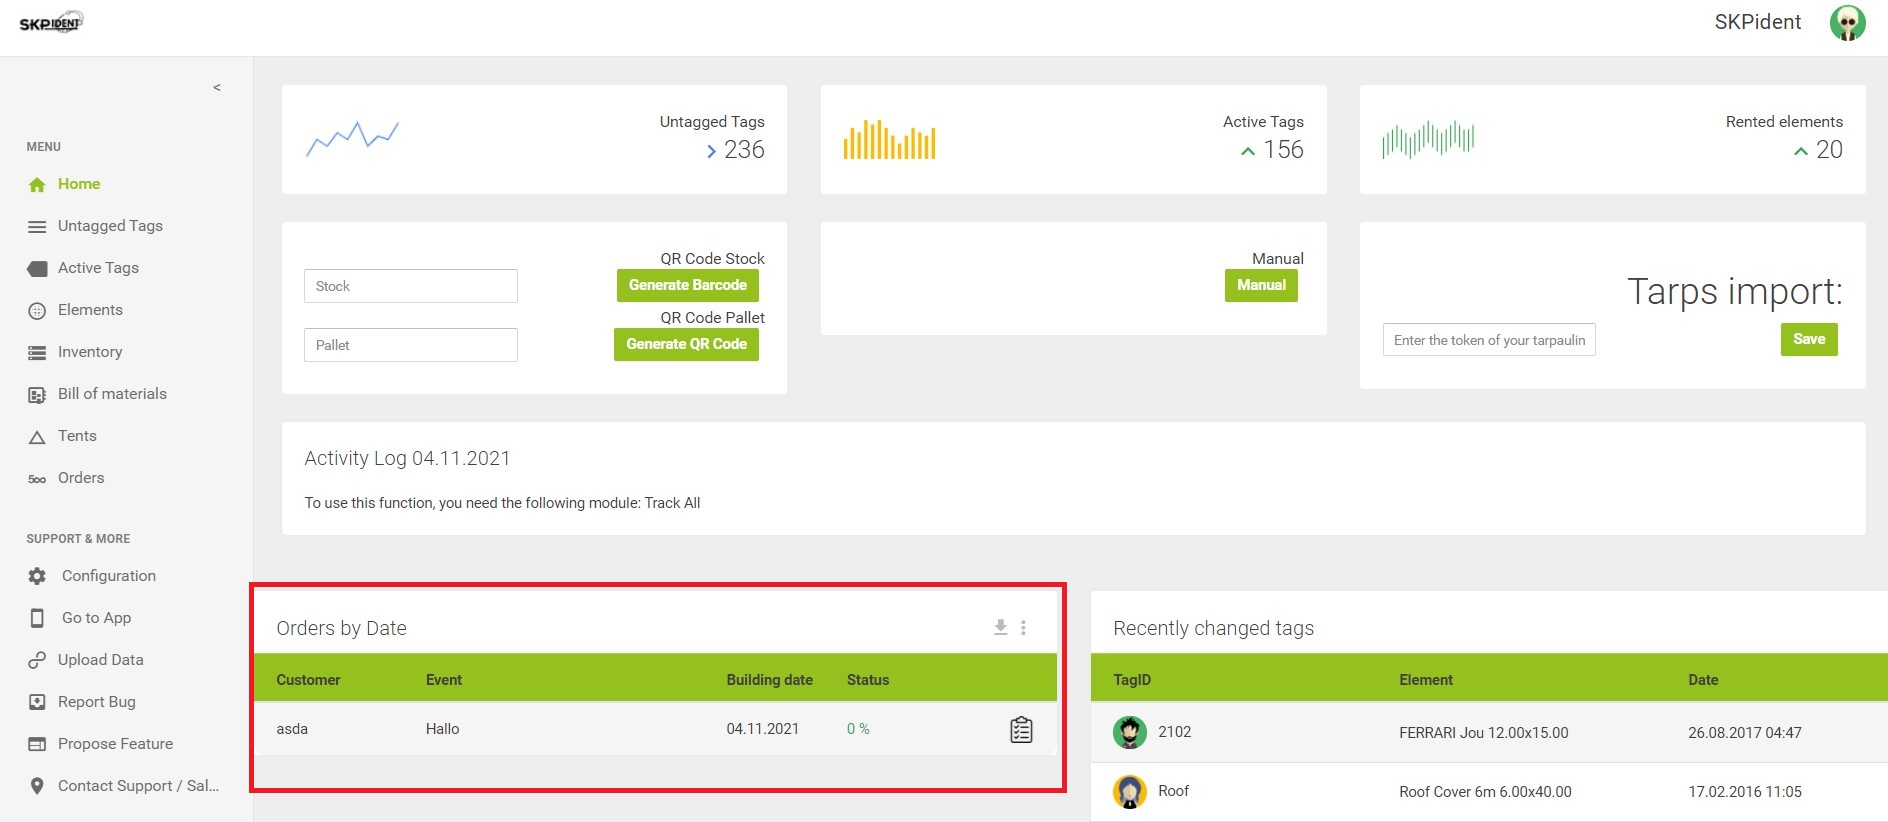Image resolution: width=1888 pixels, height=822 pixels.
Task: Click the Active Tags label icon
Action: pyautogui.click(x=37, y=268)
